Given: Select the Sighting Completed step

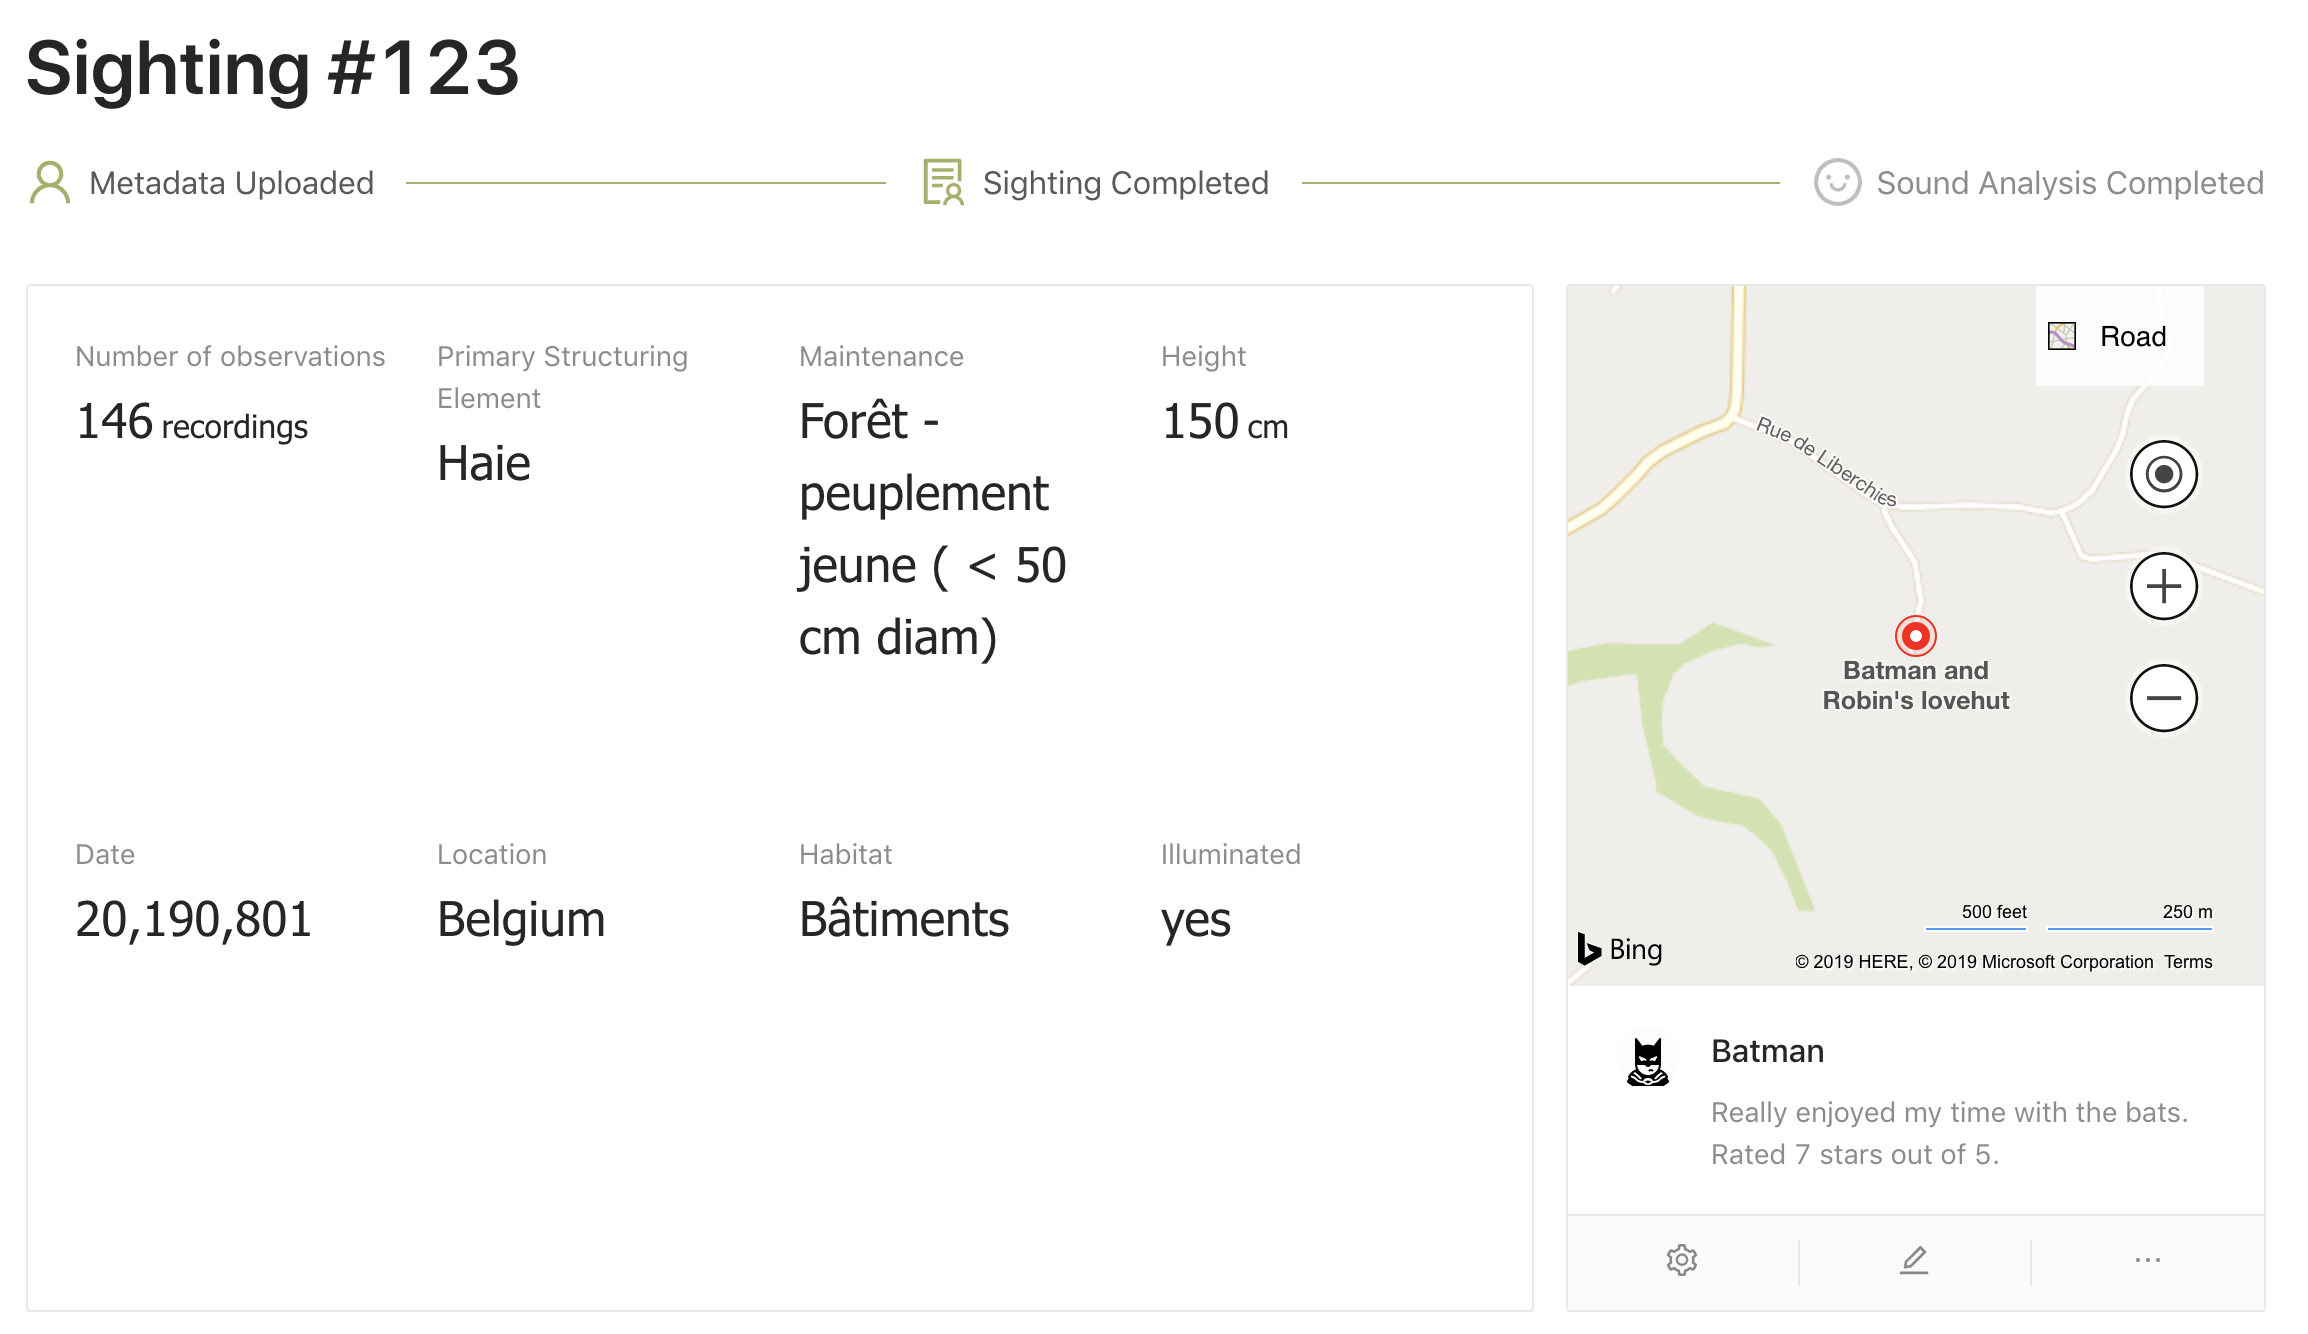Looking at the screenshot, I should click(x=1096, y=183).
